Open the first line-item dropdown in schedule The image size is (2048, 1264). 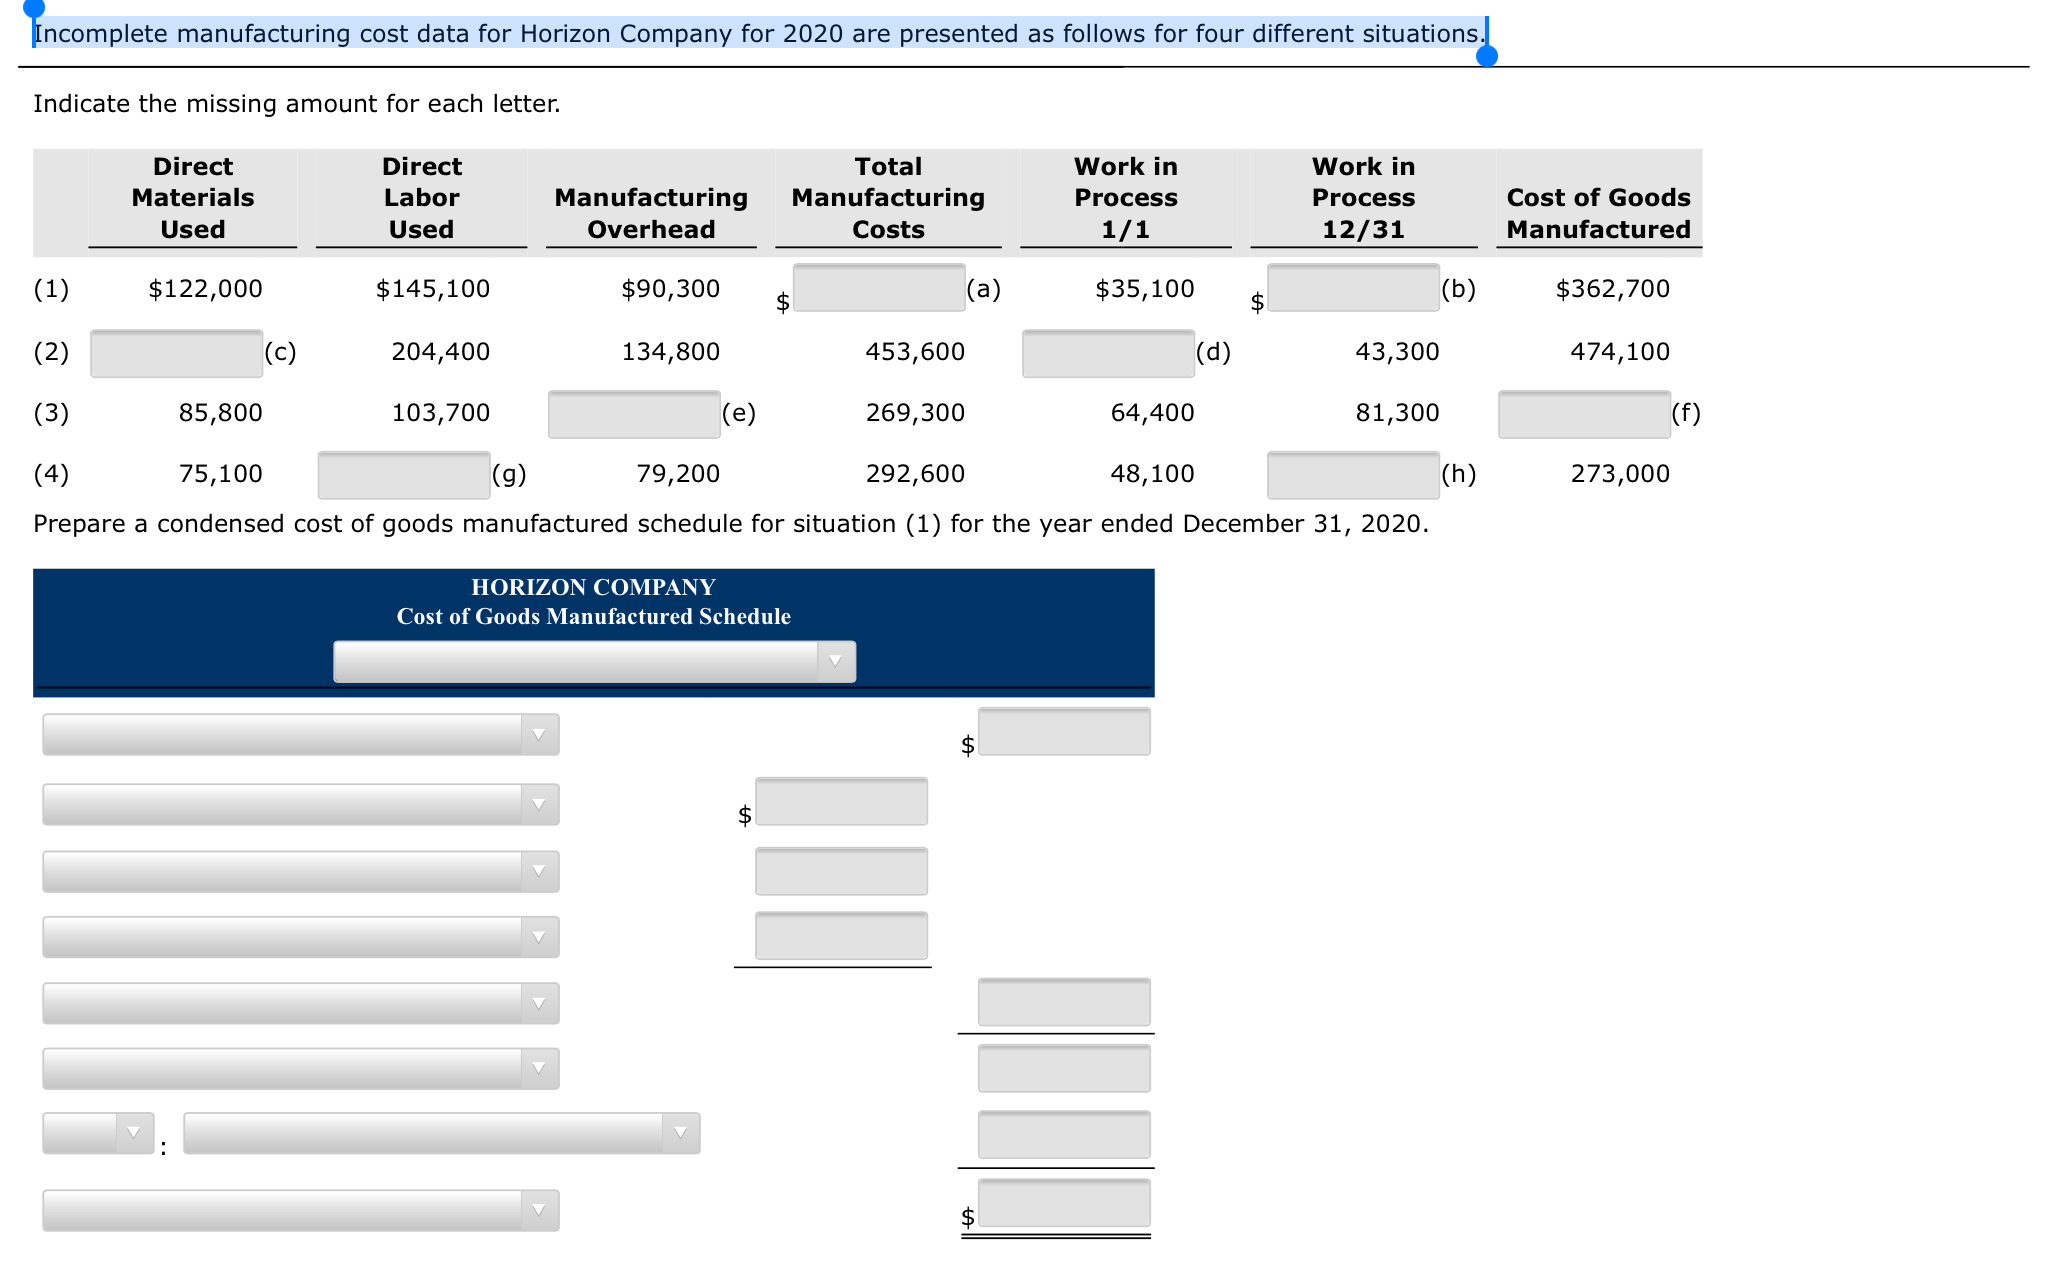point(300,735)
